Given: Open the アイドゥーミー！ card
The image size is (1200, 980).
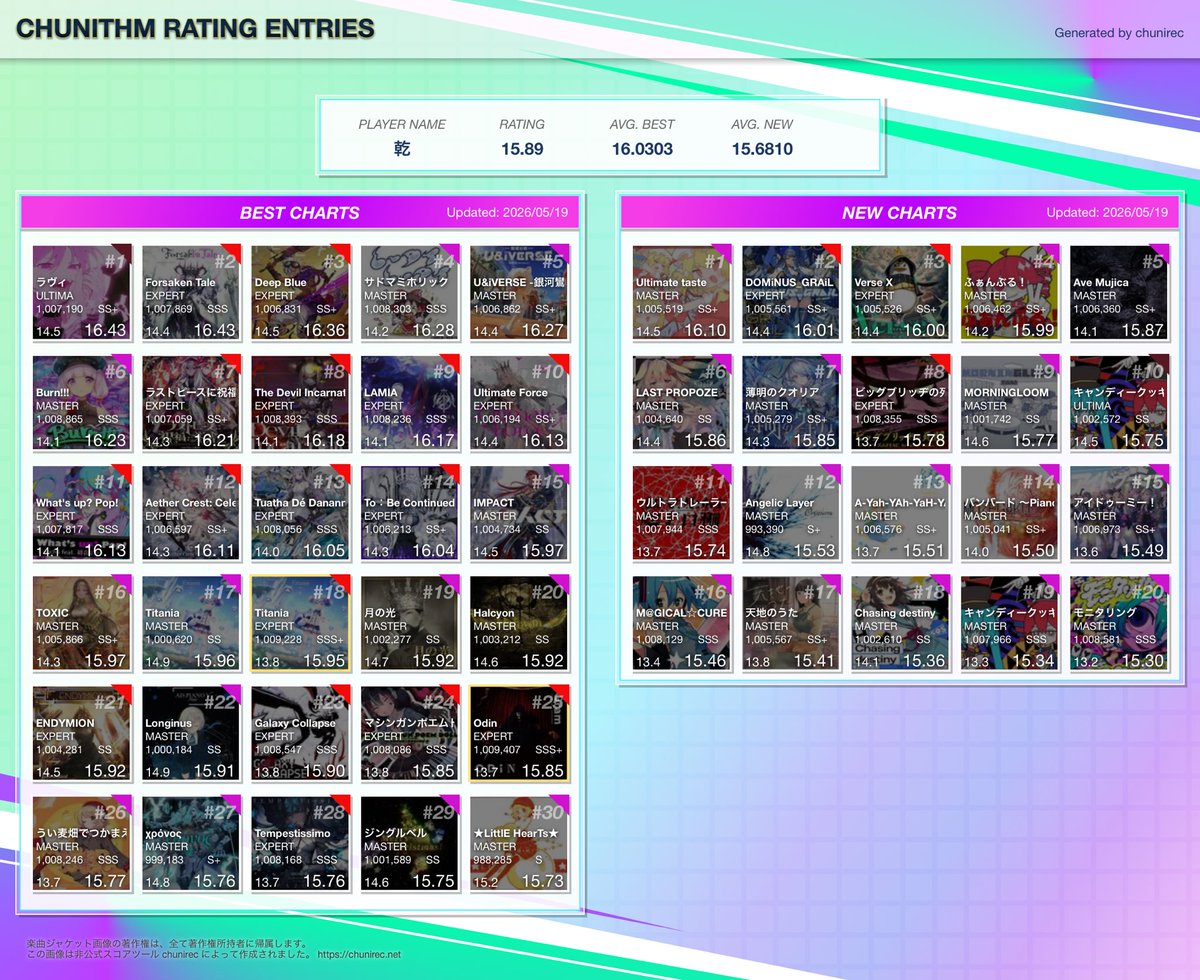Looking at the screenshot, I should coord(1119,512).
